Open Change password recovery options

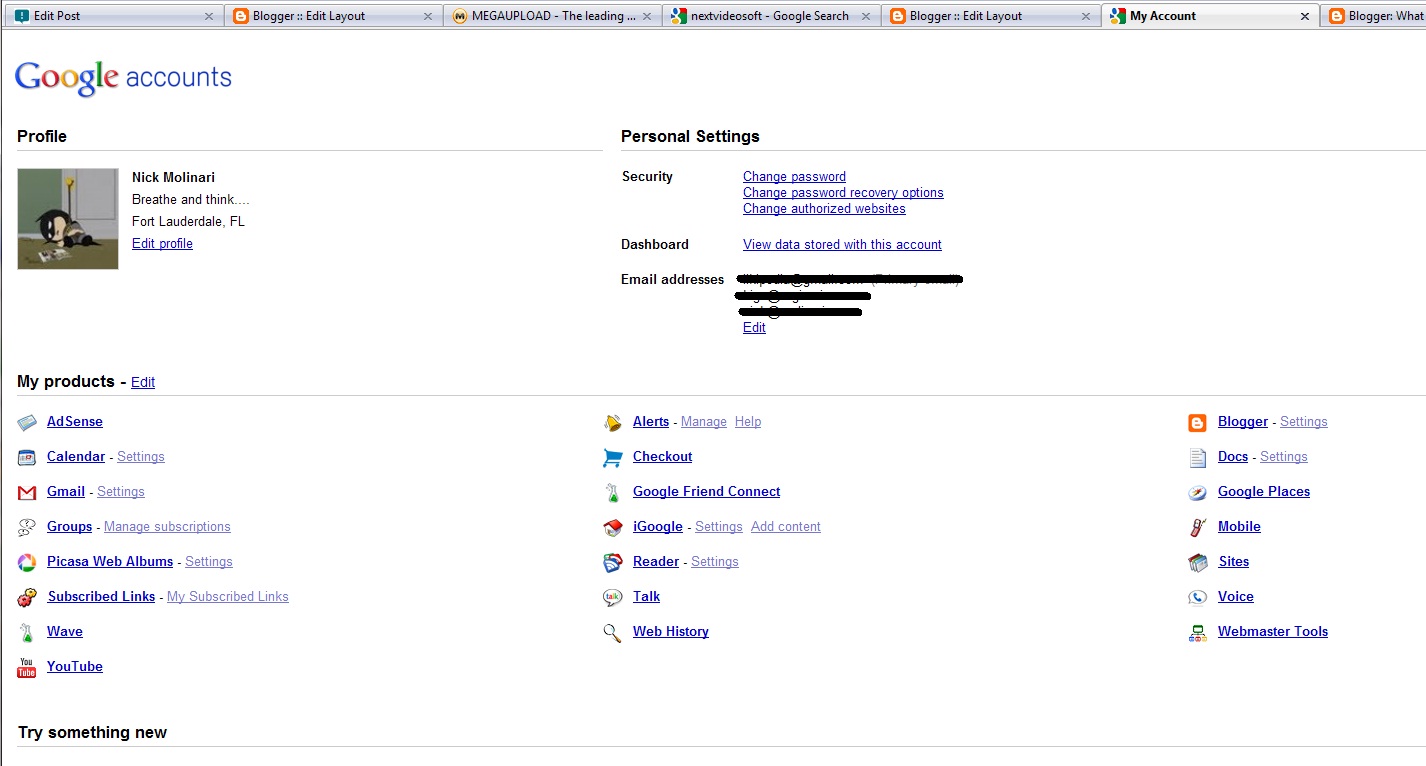pos(843,193)
